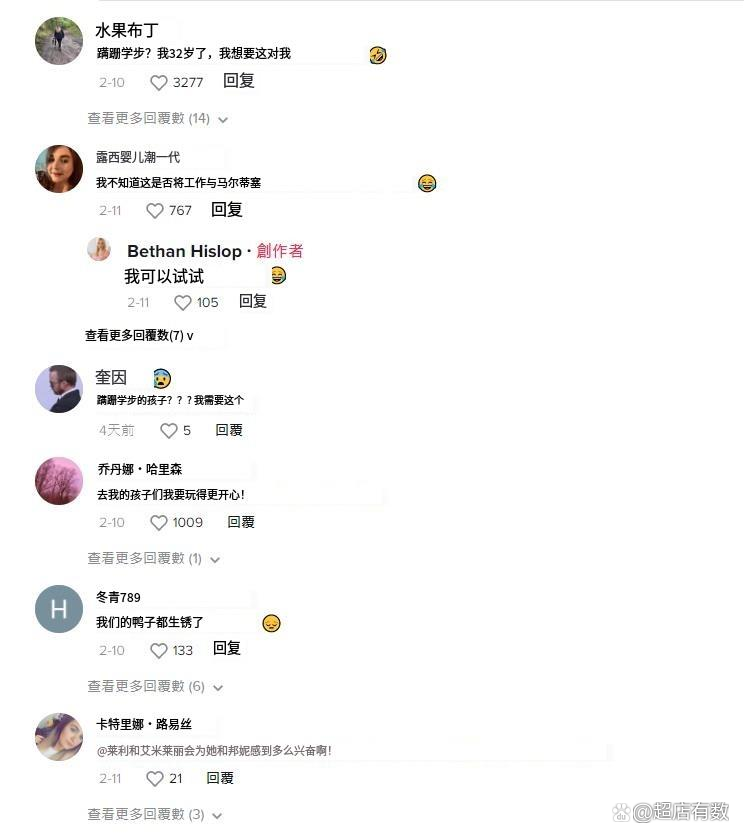Image resolution: width=744 pixels, height=838 pixels.
Task: Like 冬青789's comment with 133 likes
Action: point(159,650)
